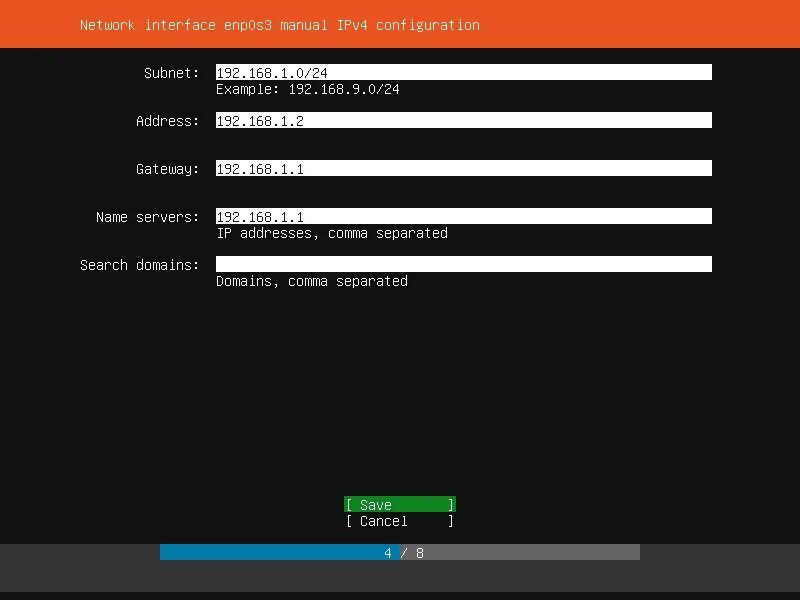Focus the Address field containing 192.168.1.2
Screen dimensions: 800x600
click(x=464, y=120)
